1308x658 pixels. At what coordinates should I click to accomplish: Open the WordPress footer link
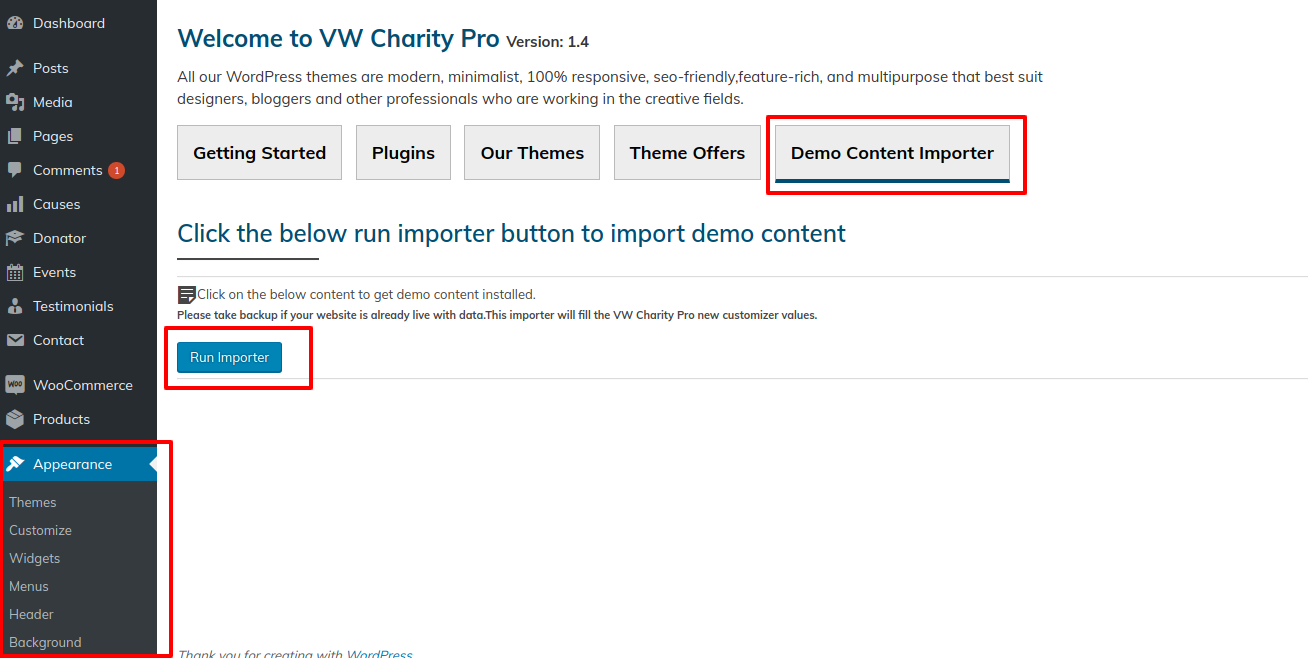point(379,654)
